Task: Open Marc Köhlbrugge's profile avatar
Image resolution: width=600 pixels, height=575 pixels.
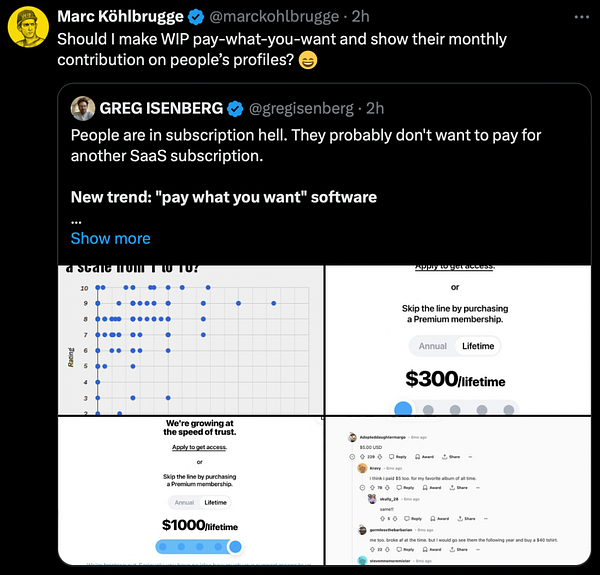Action: [x=28, y=27]
